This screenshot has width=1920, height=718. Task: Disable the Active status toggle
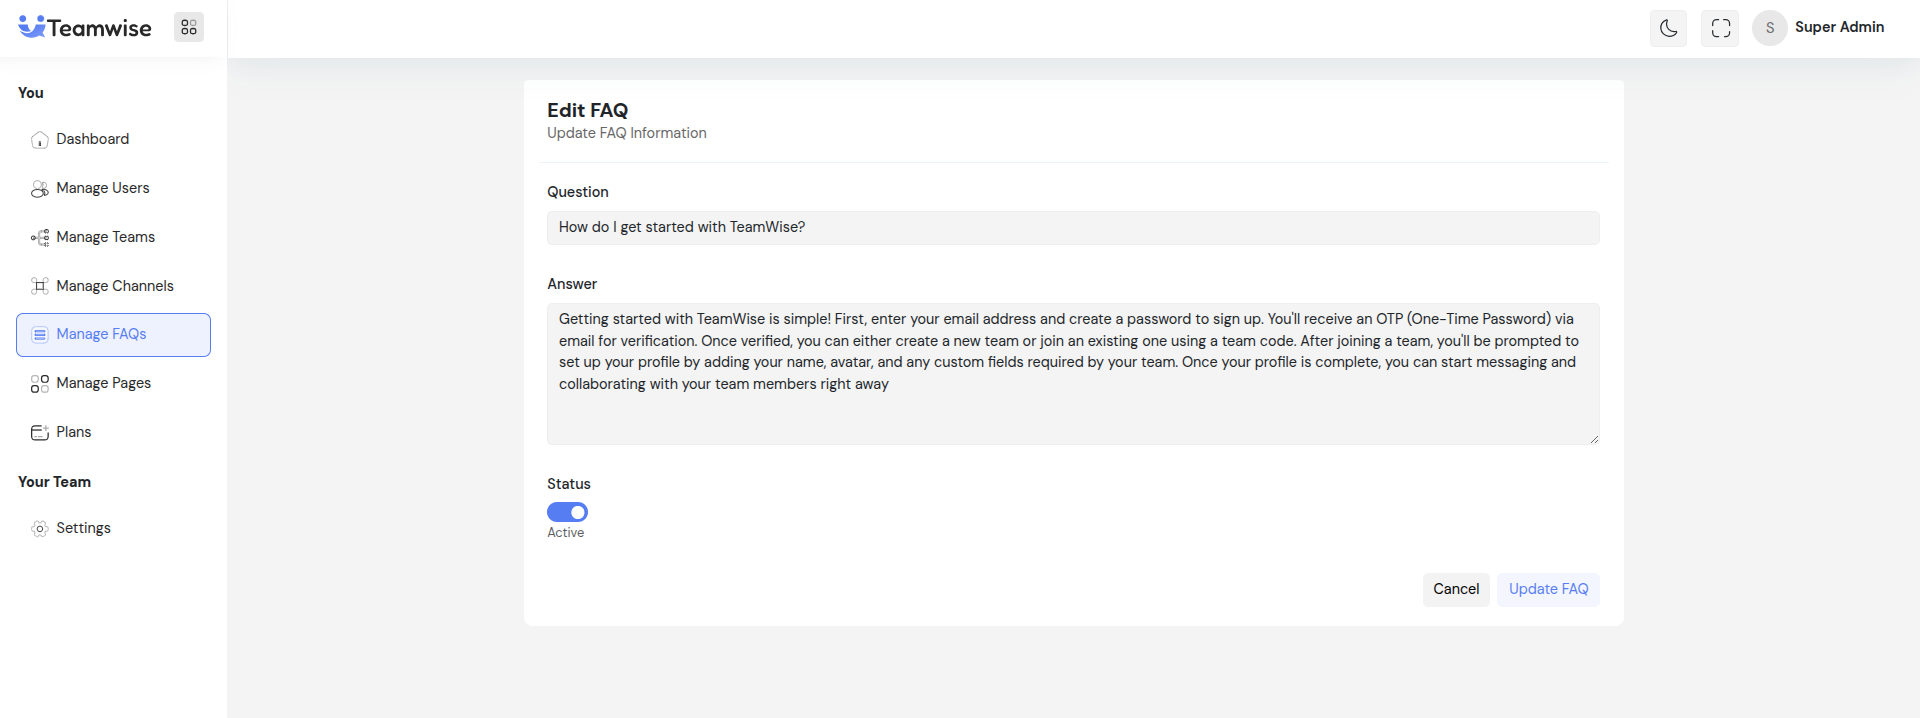(x=567, y=512)
